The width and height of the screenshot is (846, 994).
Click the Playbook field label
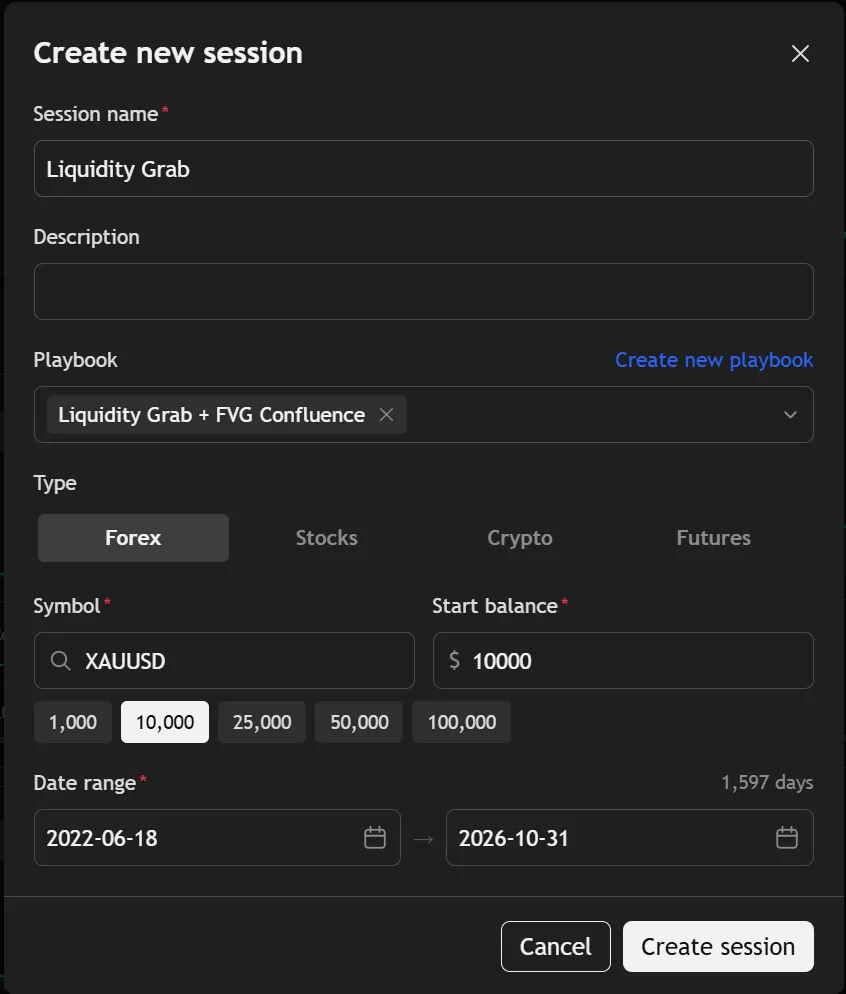click(x=75, y=360)
